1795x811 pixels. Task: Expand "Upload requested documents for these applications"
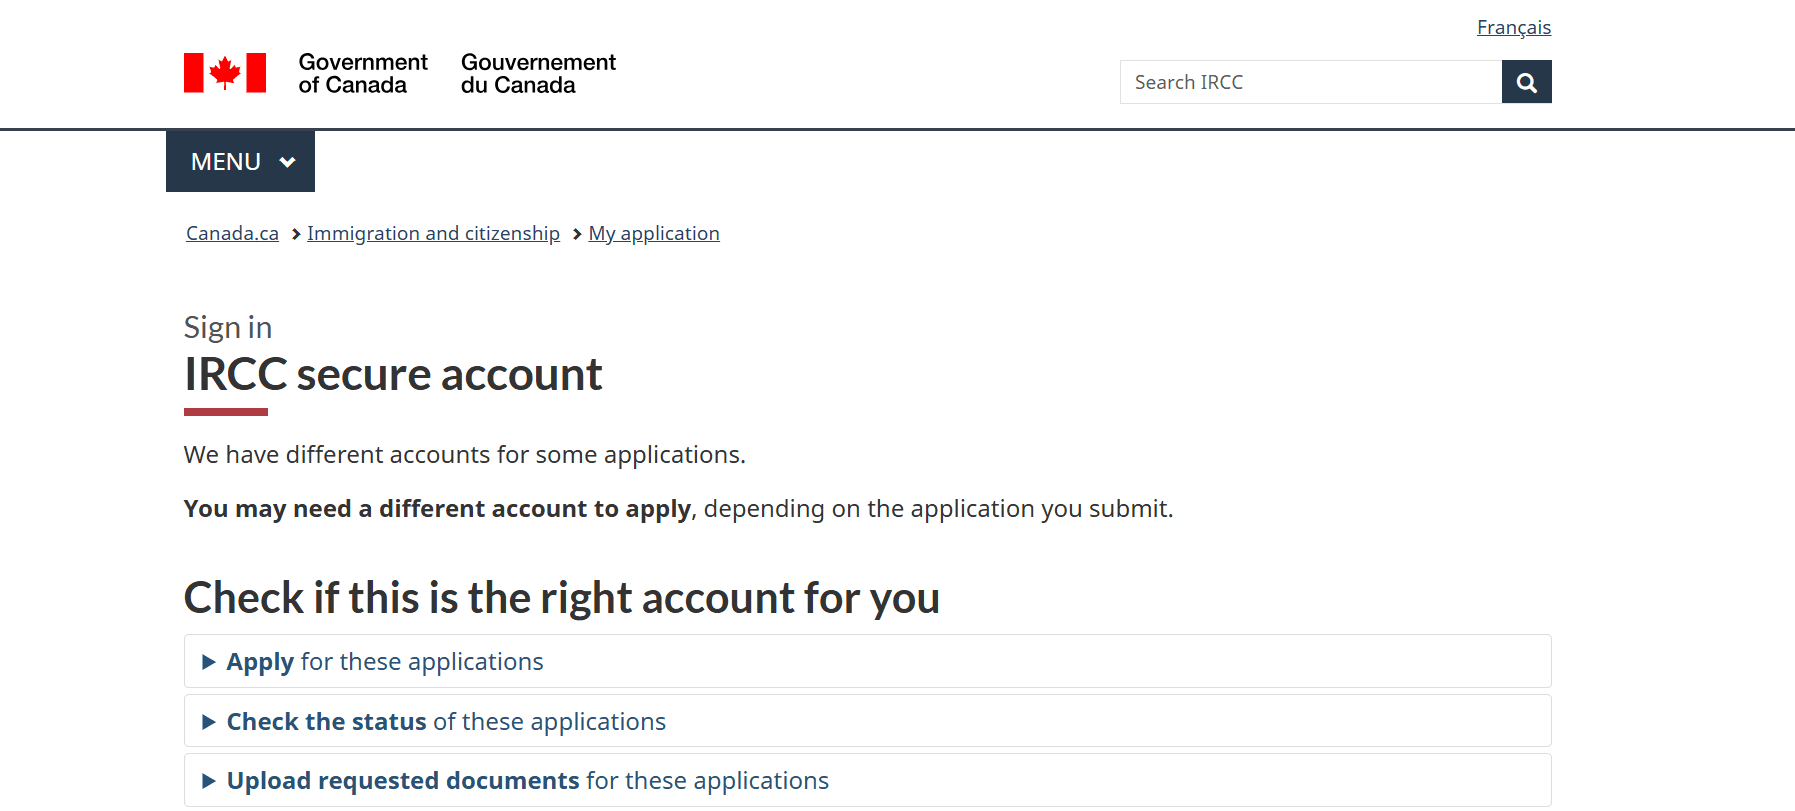coord(527,781)
